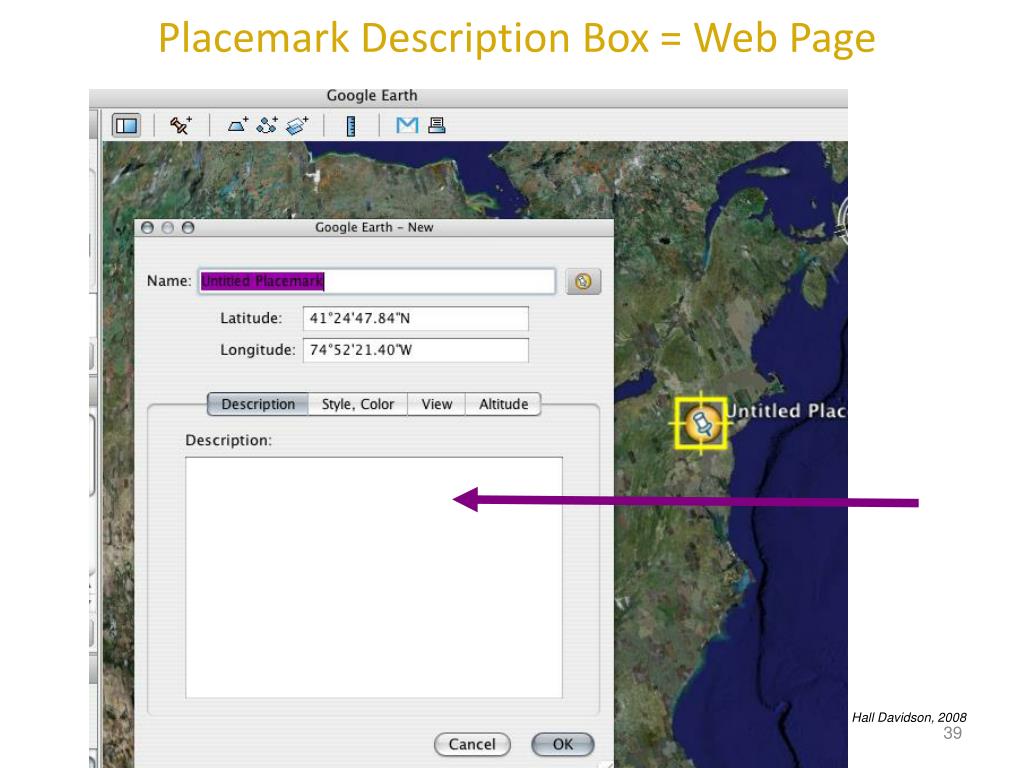Open the Ruler measurement tool

click(x=351, y=125)
